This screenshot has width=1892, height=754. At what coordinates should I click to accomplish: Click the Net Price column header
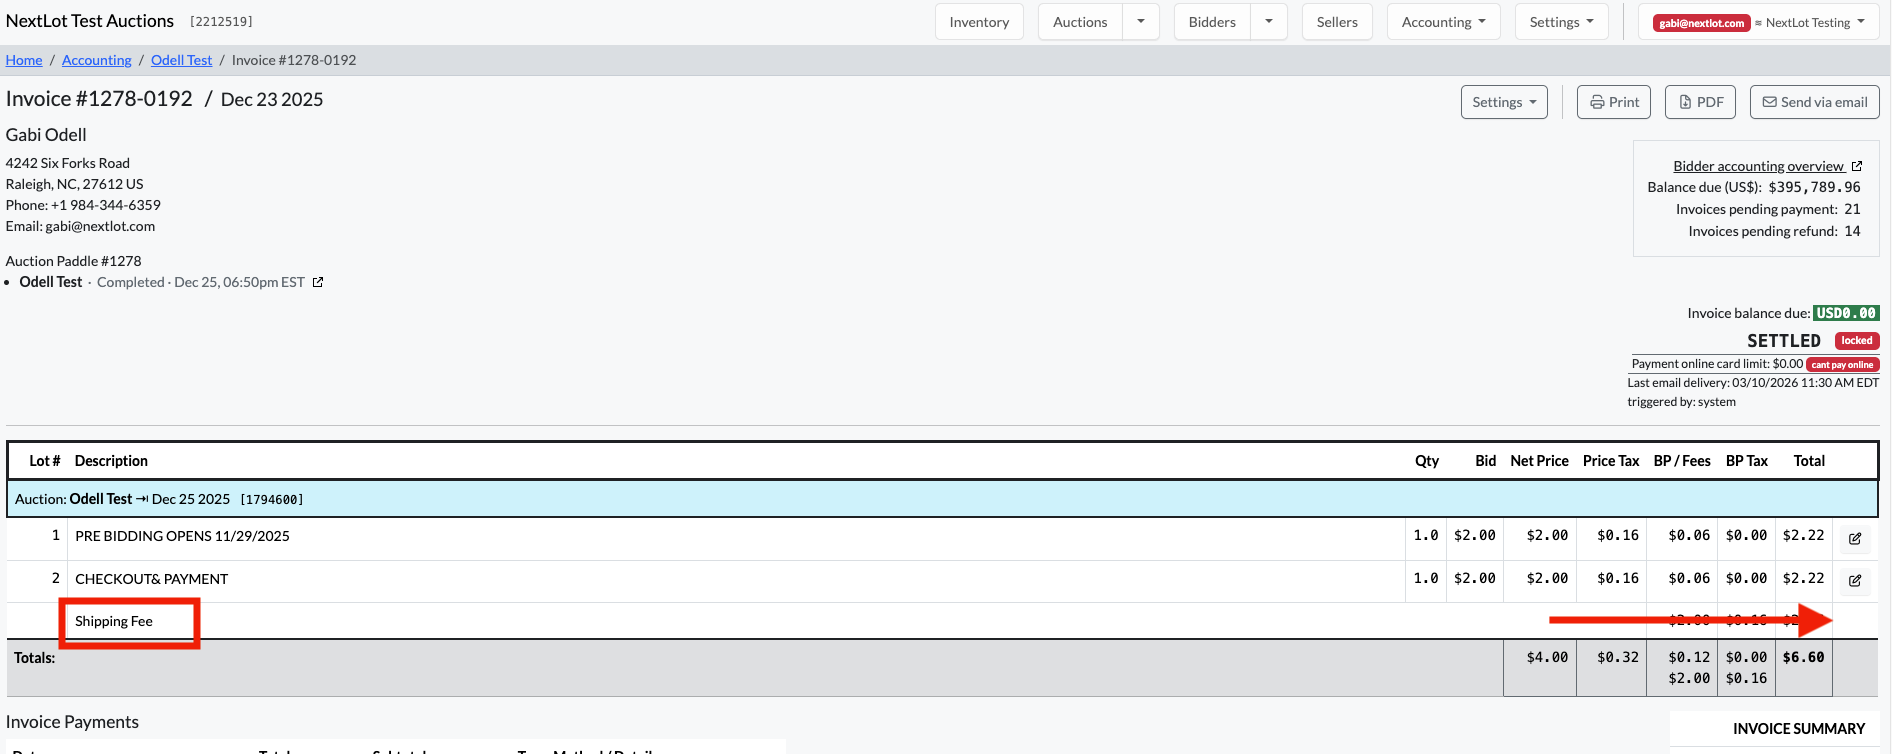(x=1539, y=461)
